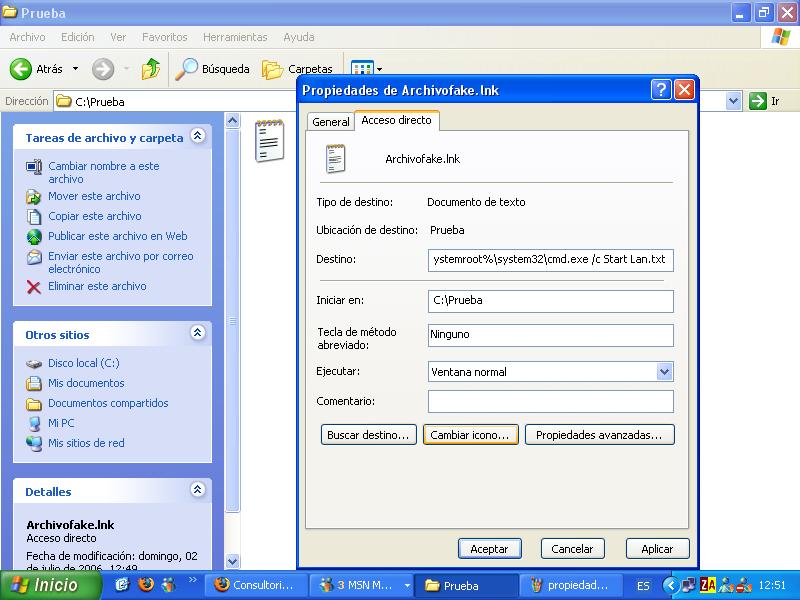The width and height of the screenshot is (800, 600).
Task: Open the Herramientas menu
Action: pyautogui.click(x=235, y=37)
